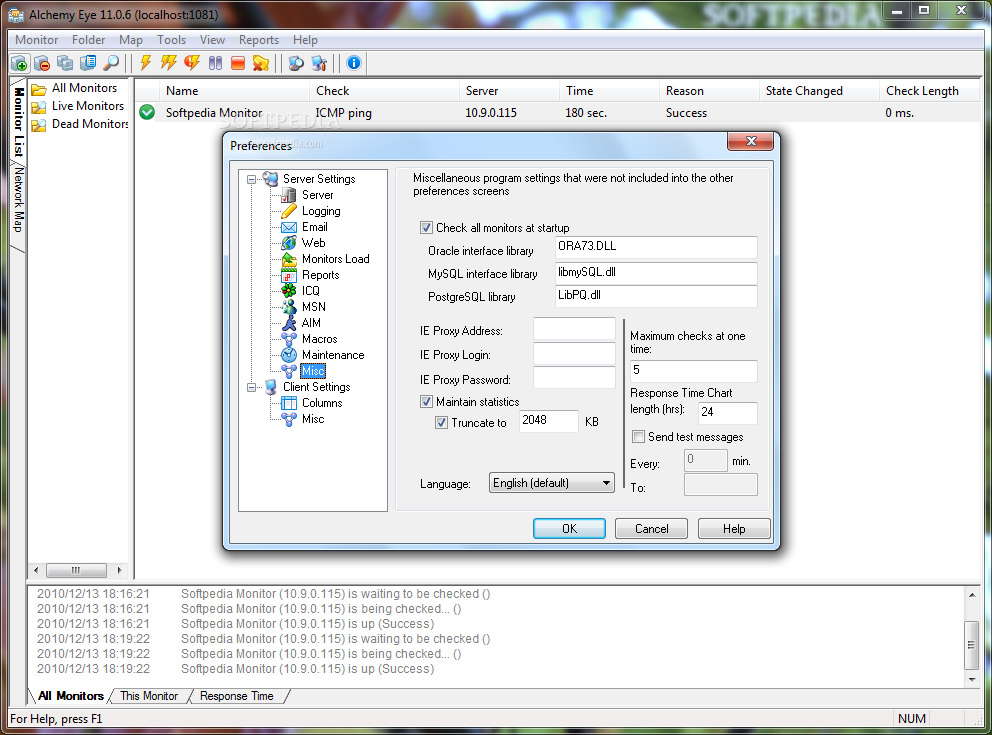Screen dimensions: 992x735
Task: Select AIM in the preferences tree
Action: tap(311, 323)
